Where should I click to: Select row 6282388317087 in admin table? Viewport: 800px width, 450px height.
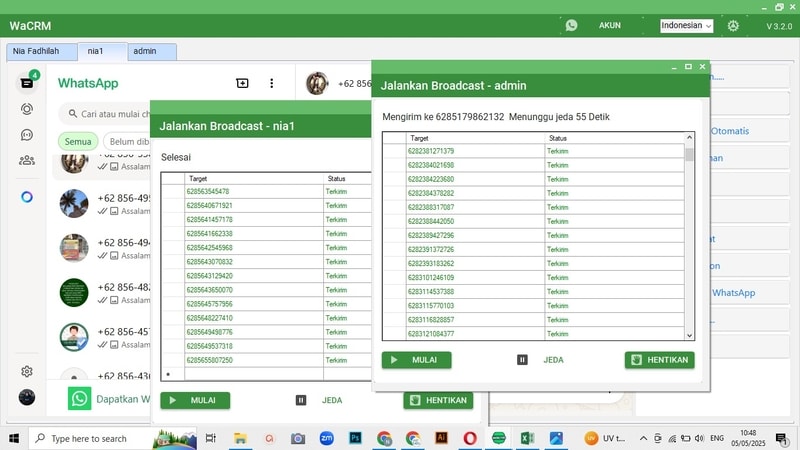[533, 207]
